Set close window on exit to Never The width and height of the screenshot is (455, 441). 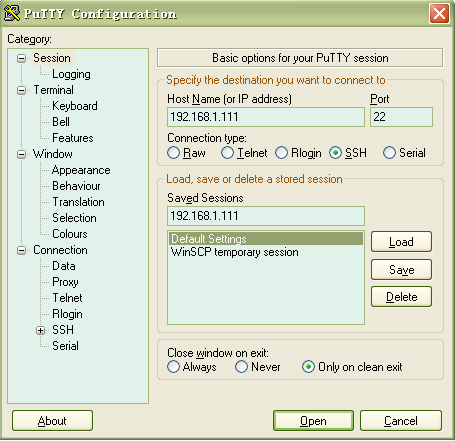(241, 367)
